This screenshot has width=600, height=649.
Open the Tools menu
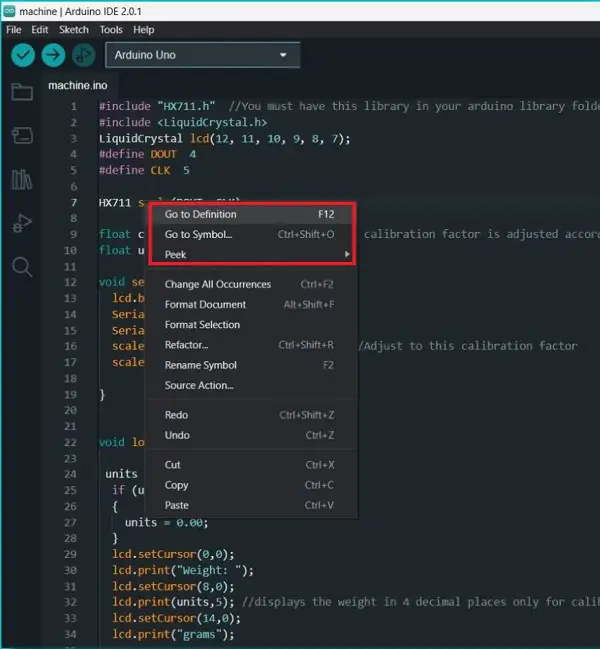click(x=111, y=30)
